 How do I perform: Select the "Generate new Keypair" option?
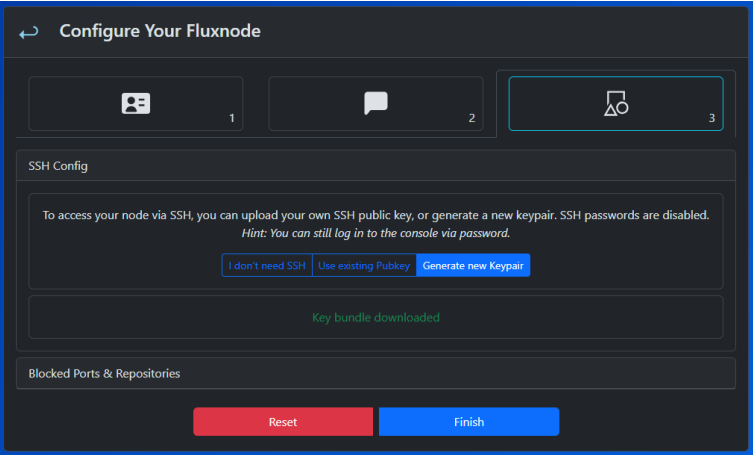coord(473,265)
